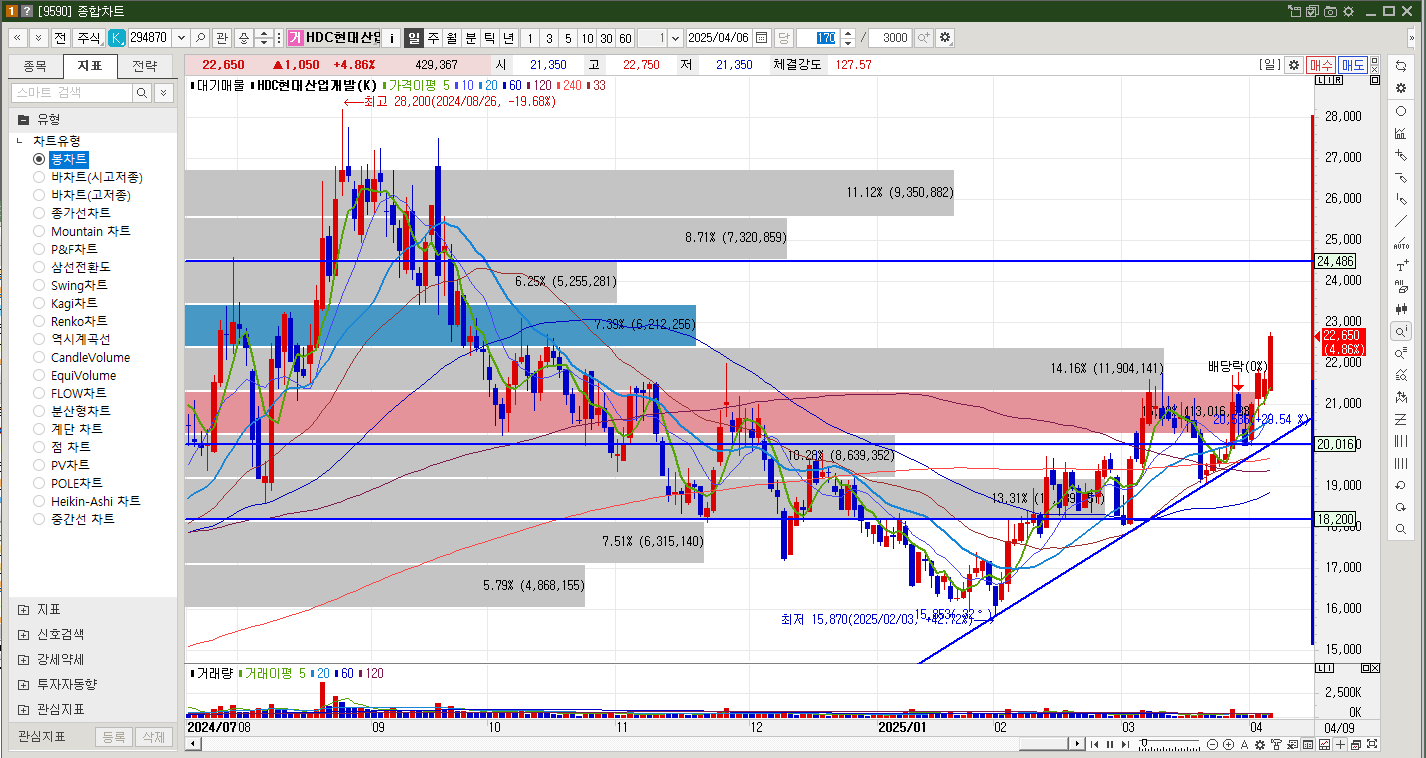Select 종가선차트 radio option
1426x758 pixels.
tap(39, 213)
